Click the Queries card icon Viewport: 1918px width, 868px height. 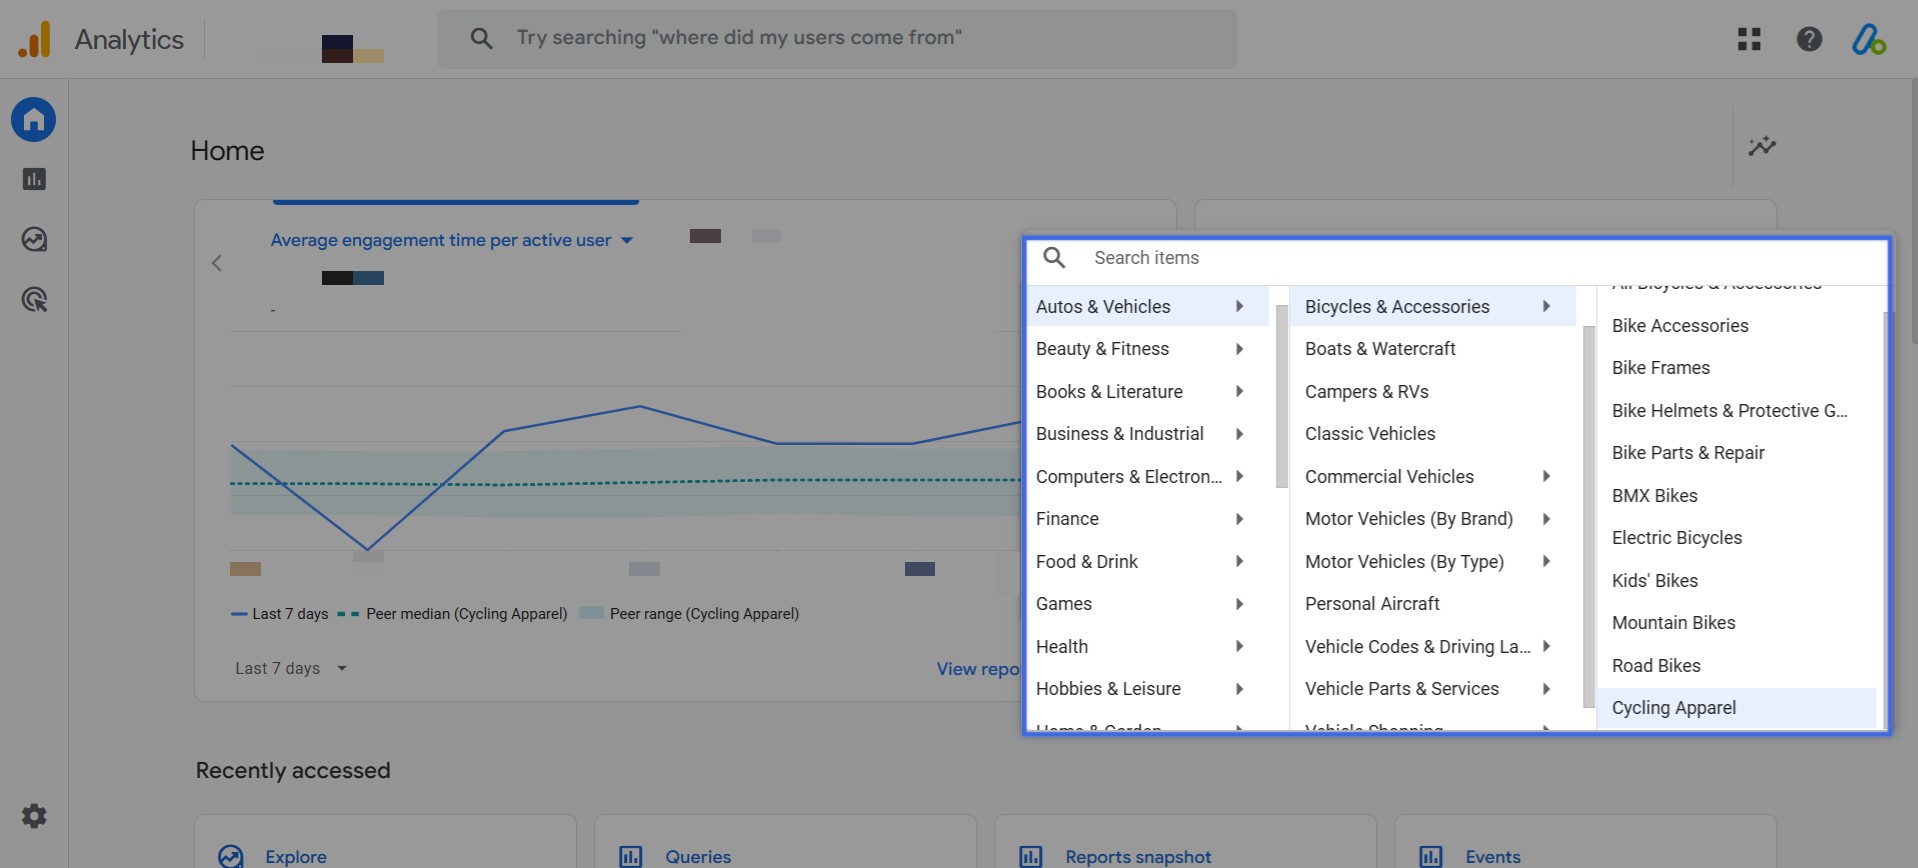pyautogui.click(x=631, y=856)
